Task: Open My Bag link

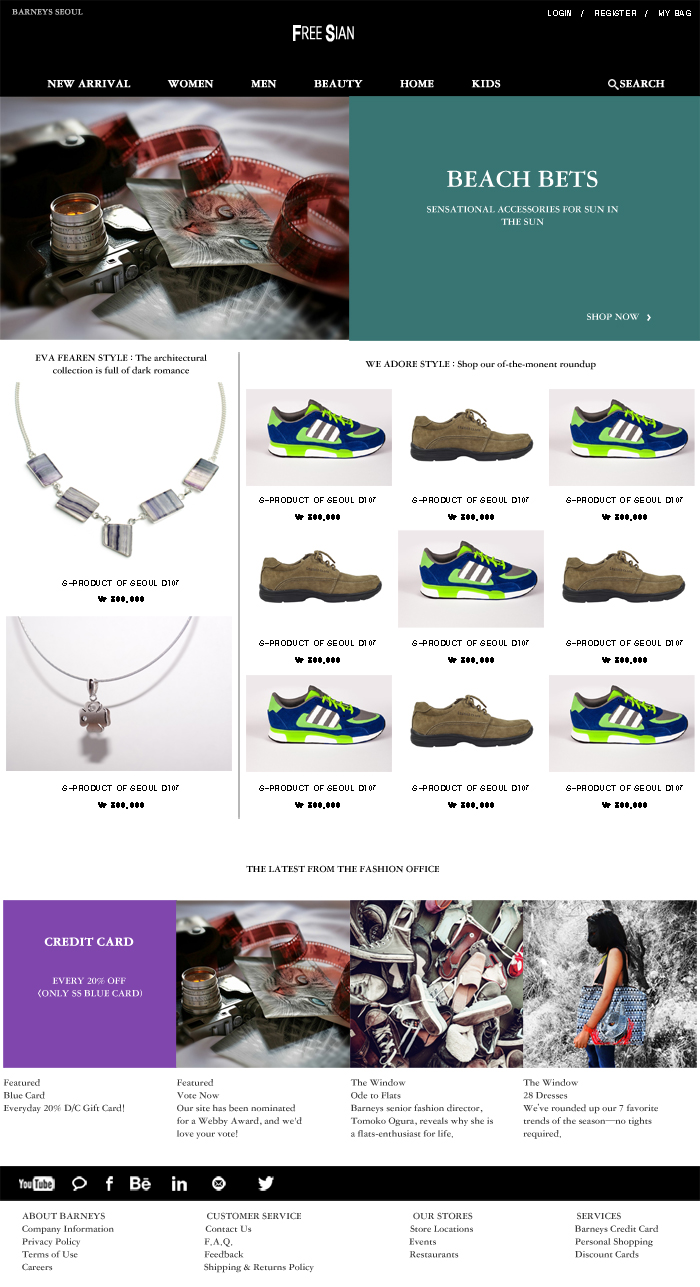Action: pos(674,13)
